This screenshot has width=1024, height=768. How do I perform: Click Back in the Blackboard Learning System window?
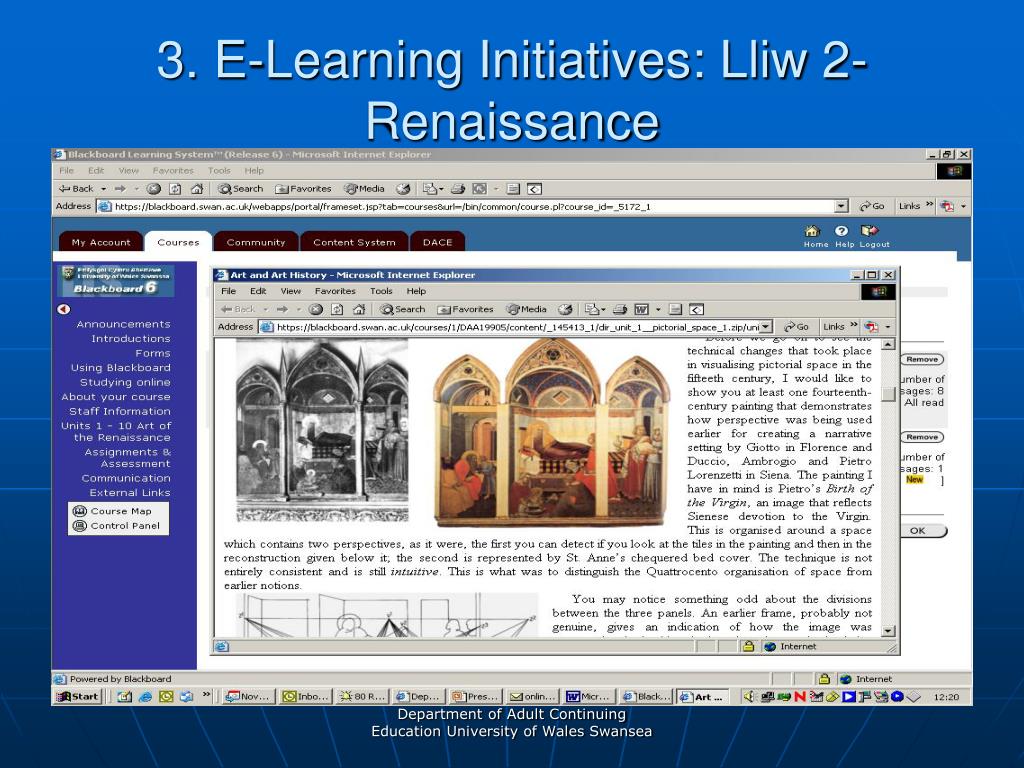coord(76,189)
